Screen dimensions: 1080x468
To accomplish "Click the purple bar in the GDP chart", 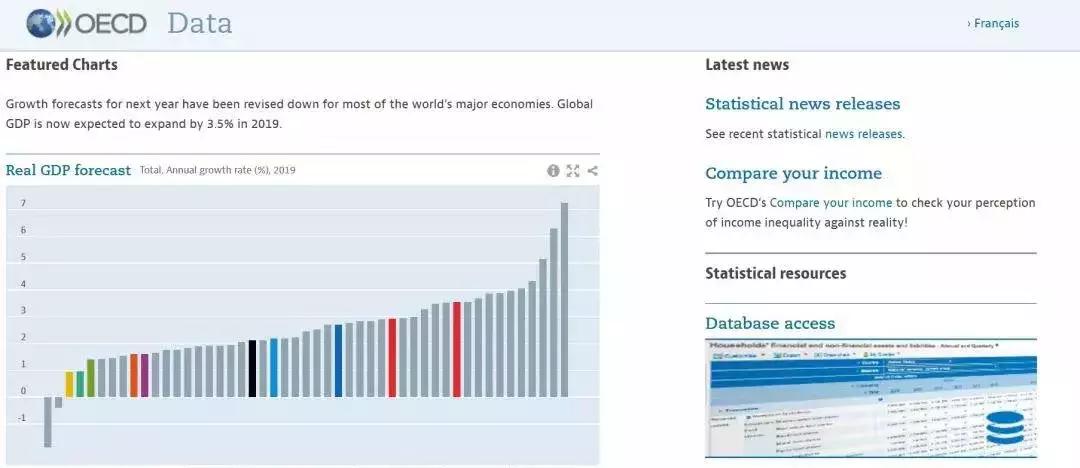I will click(145, 375).
